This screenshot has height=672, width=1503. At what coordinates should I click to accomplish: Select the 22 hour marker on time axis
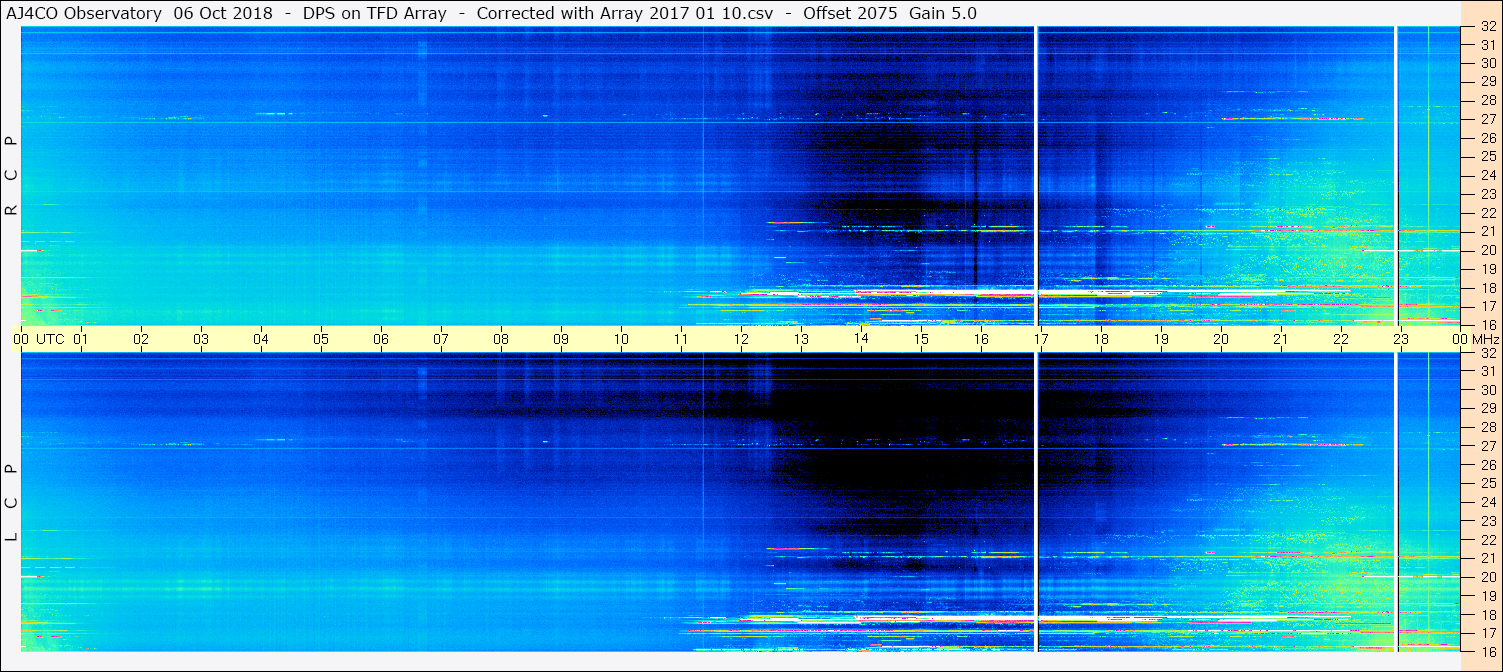click(1341, 339)
